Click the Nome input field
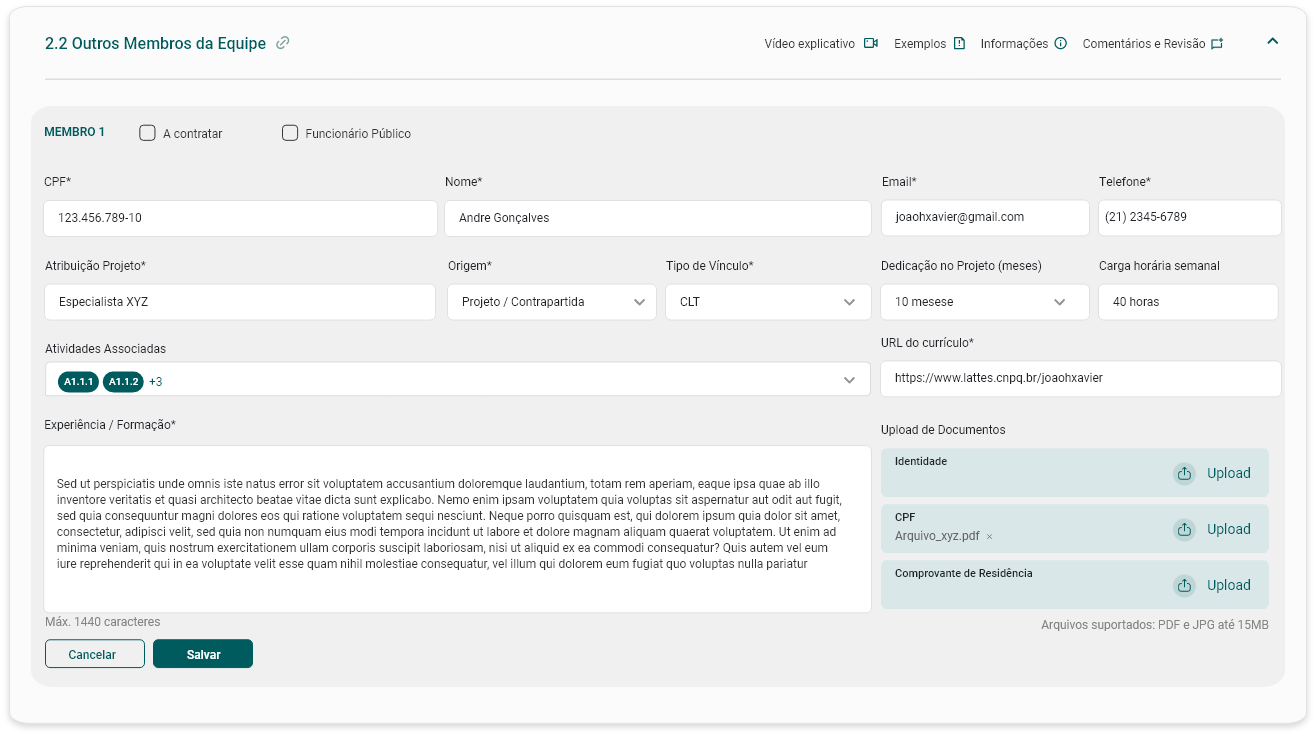Viewport: 1316px width, 736px height. click(657, 218)
